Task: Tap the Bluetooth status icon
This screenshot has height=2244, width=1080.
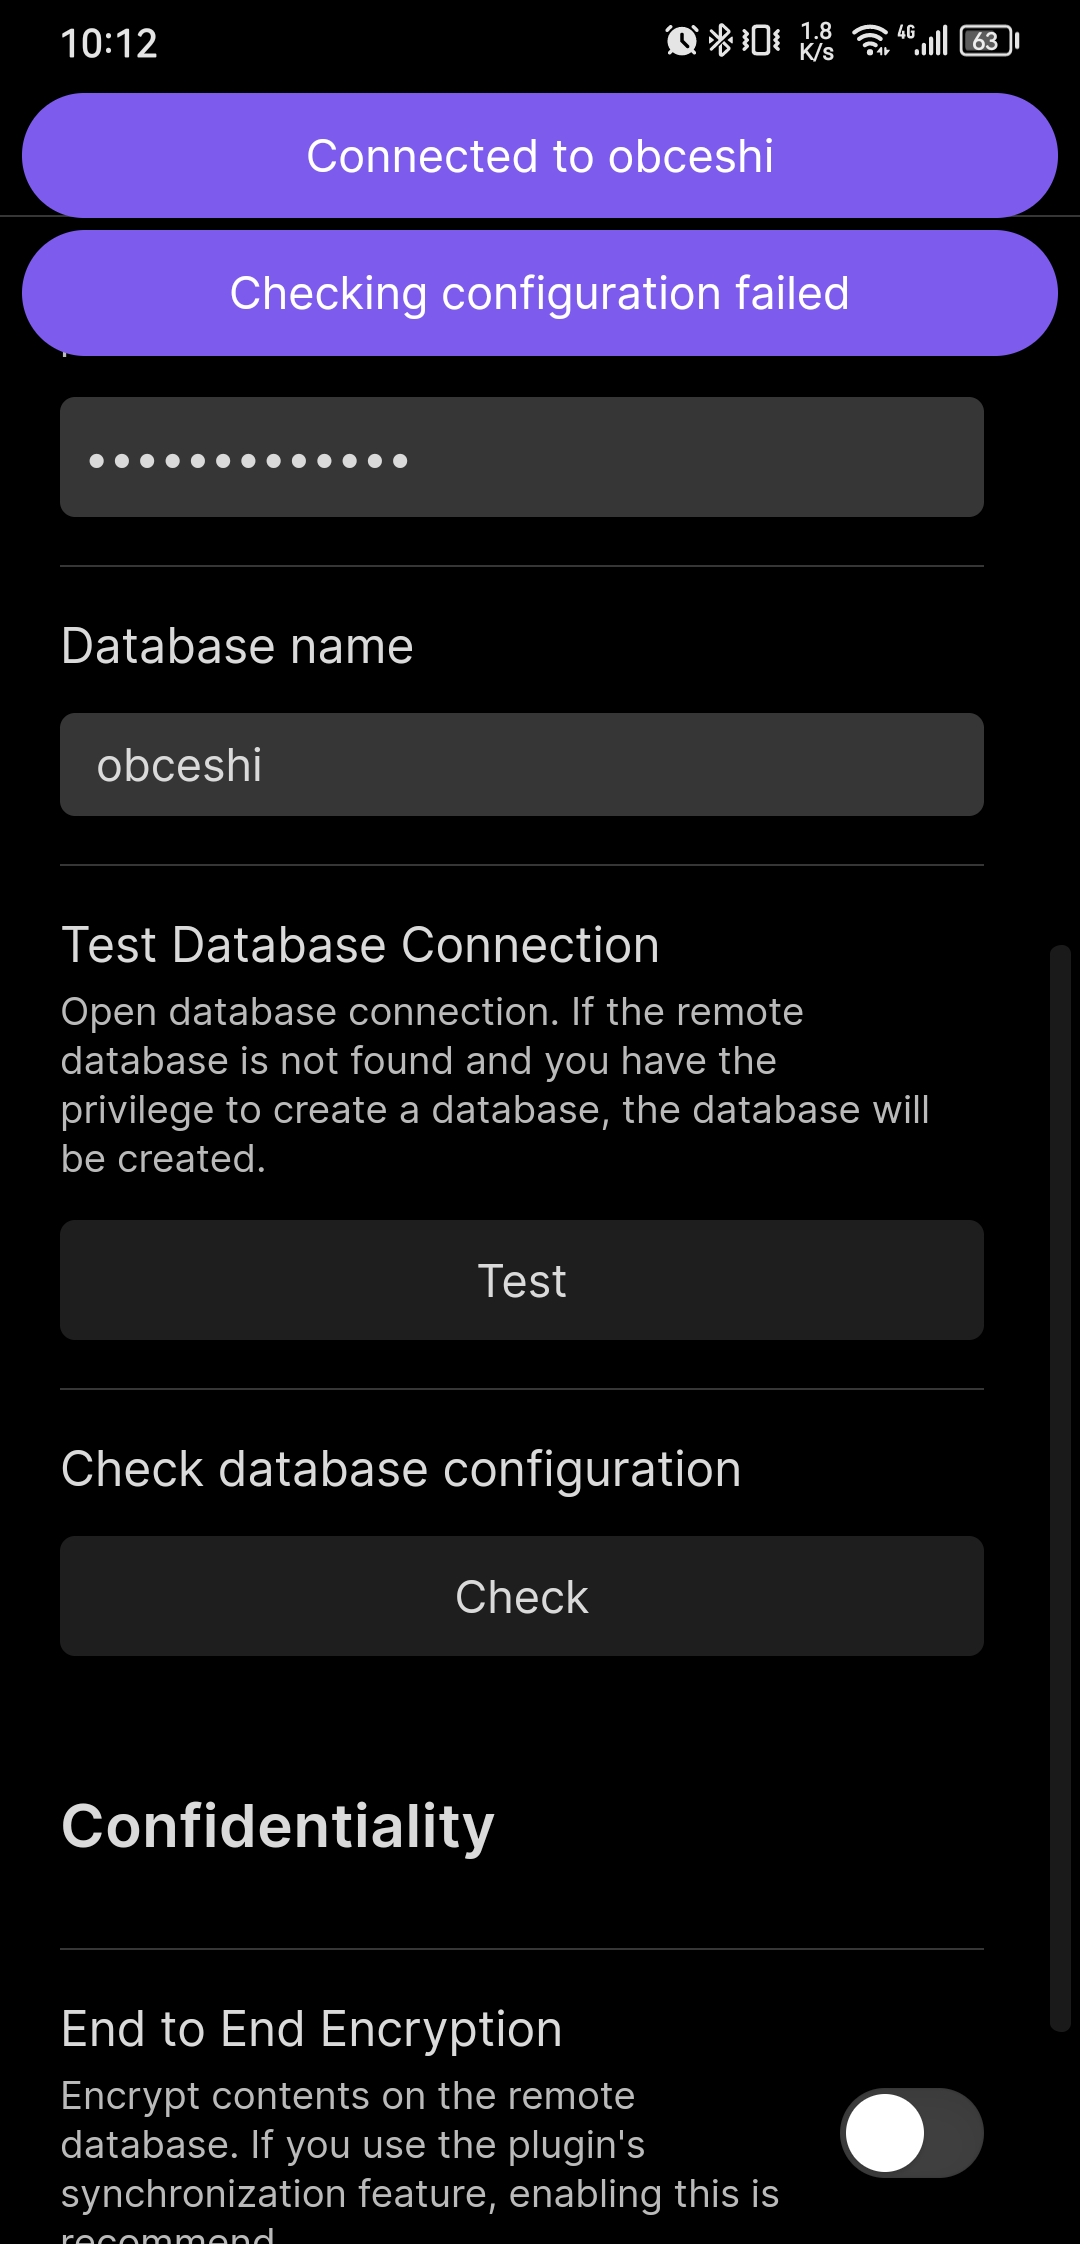Action: pyautogui.click(x=720, y=40)
